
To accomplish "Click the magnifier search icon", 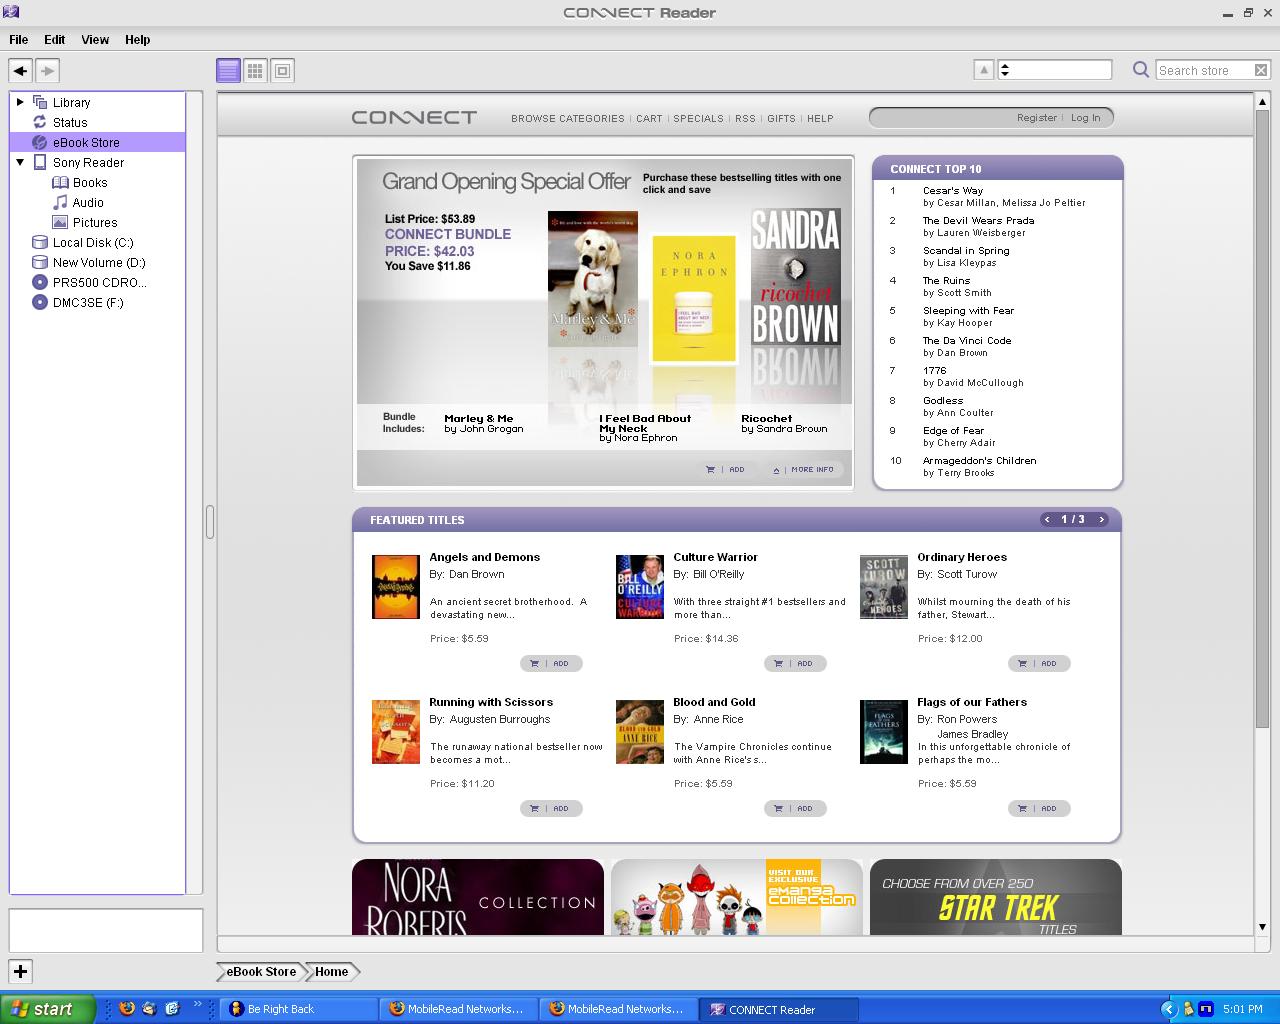I will [1140, 70].
